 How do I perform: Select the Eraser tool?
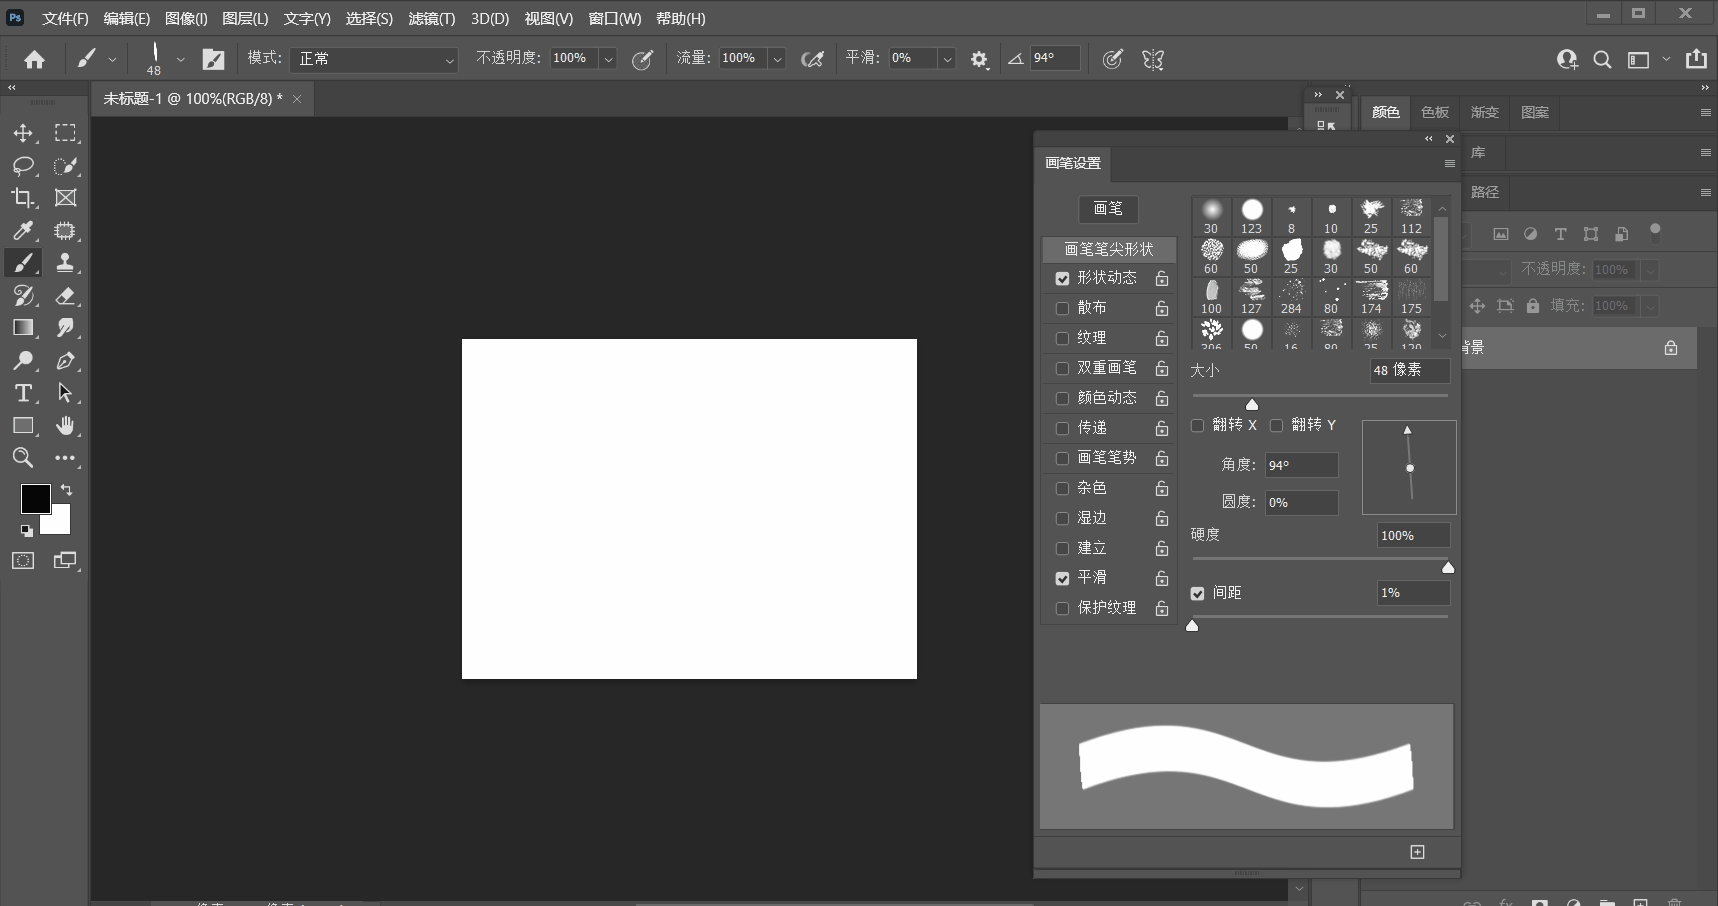pos(65,296)
